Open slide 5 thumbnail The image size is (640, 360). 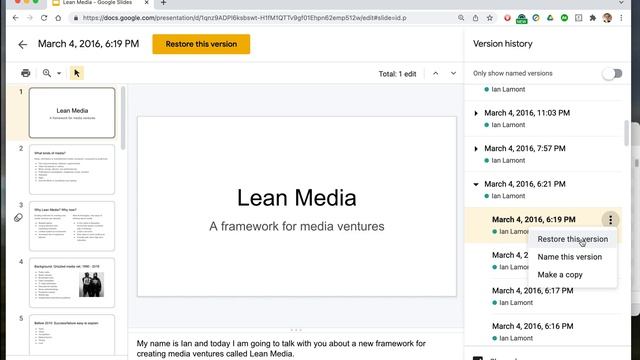pos(72,335)
